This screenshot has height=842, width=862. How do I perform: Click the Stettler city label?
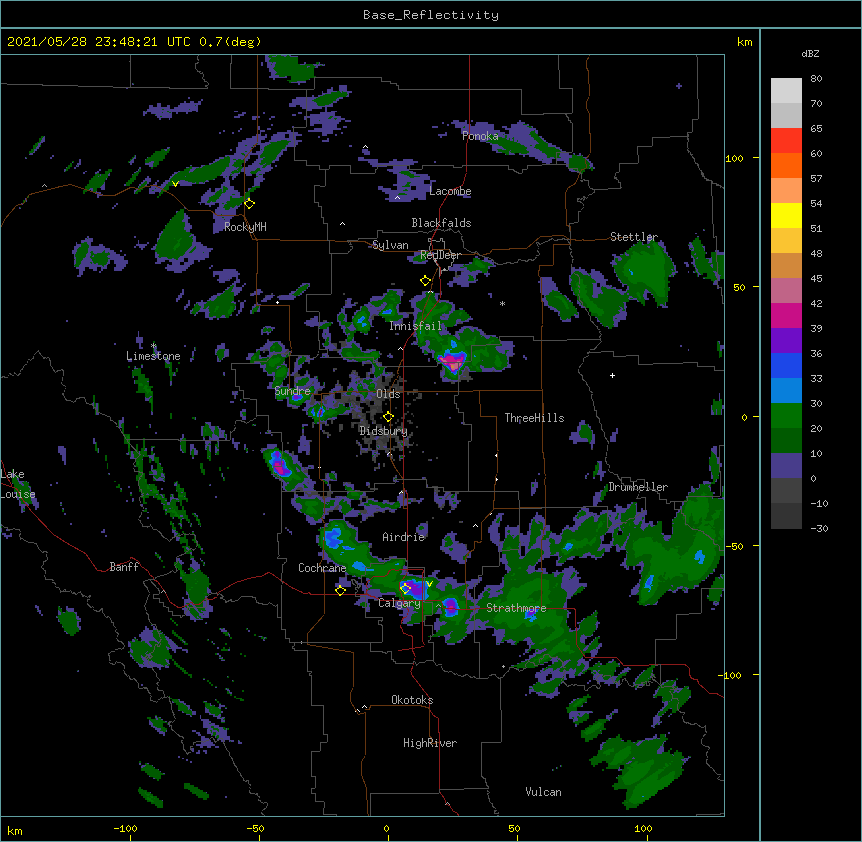(x=634, y=237)
